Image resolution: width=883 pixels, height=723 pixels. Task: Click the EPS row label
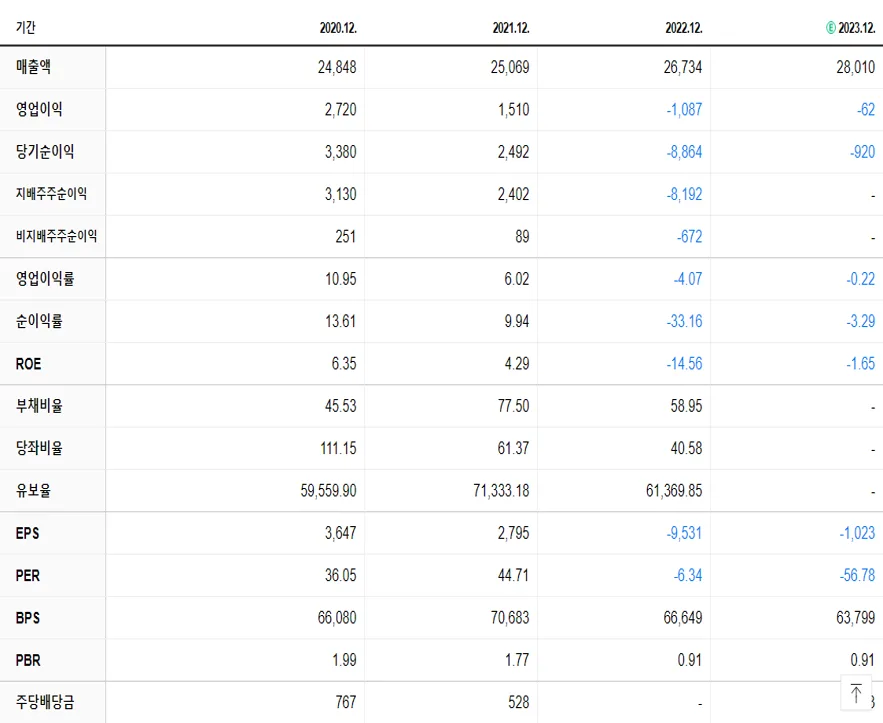pyautogui.click(x=28, y=533)
